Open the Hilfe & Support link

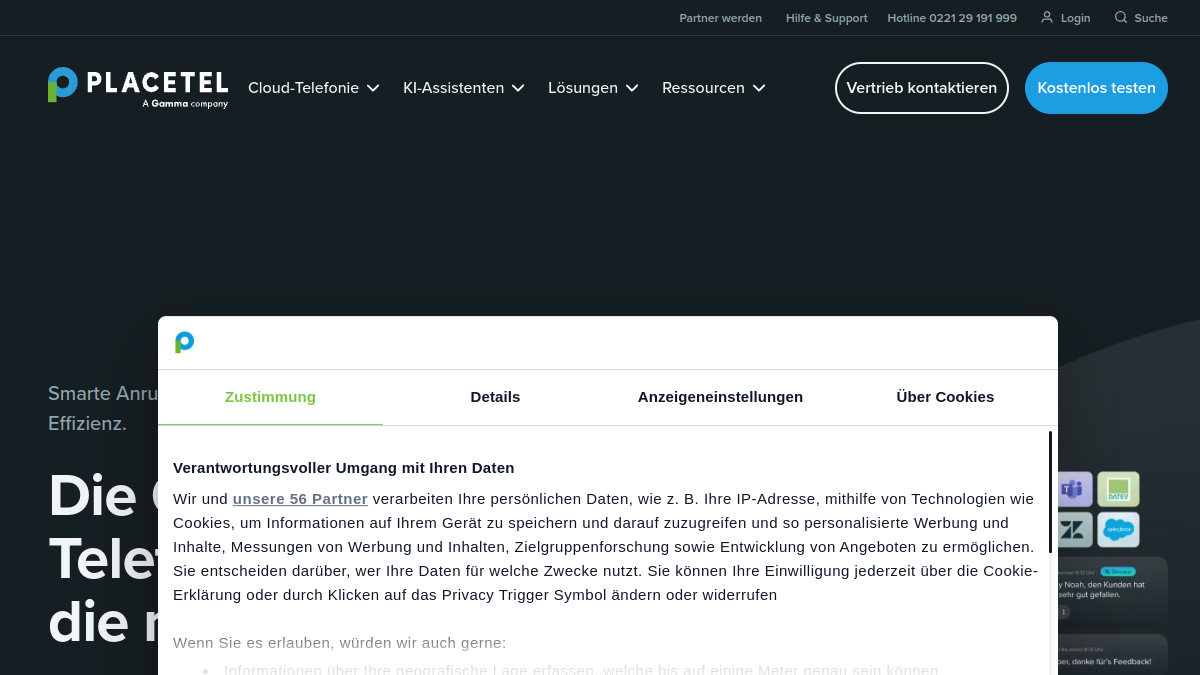(827, 18)
